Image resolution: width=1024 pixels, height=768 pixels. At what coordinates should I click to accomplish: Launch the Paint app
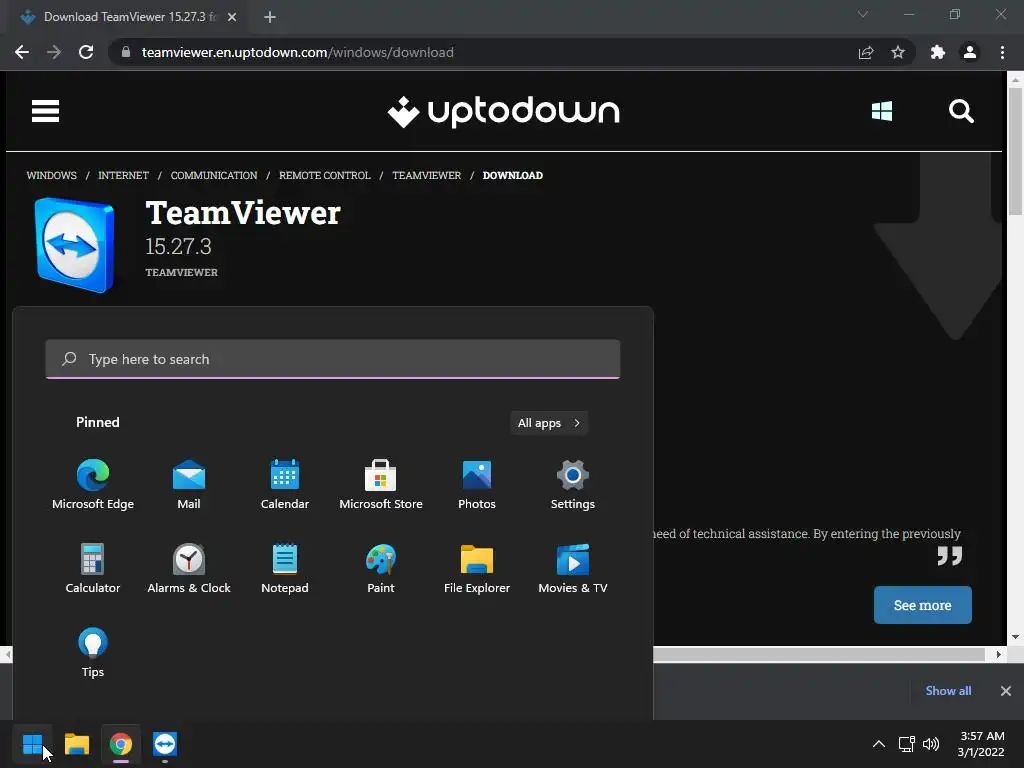click(381, 568)
